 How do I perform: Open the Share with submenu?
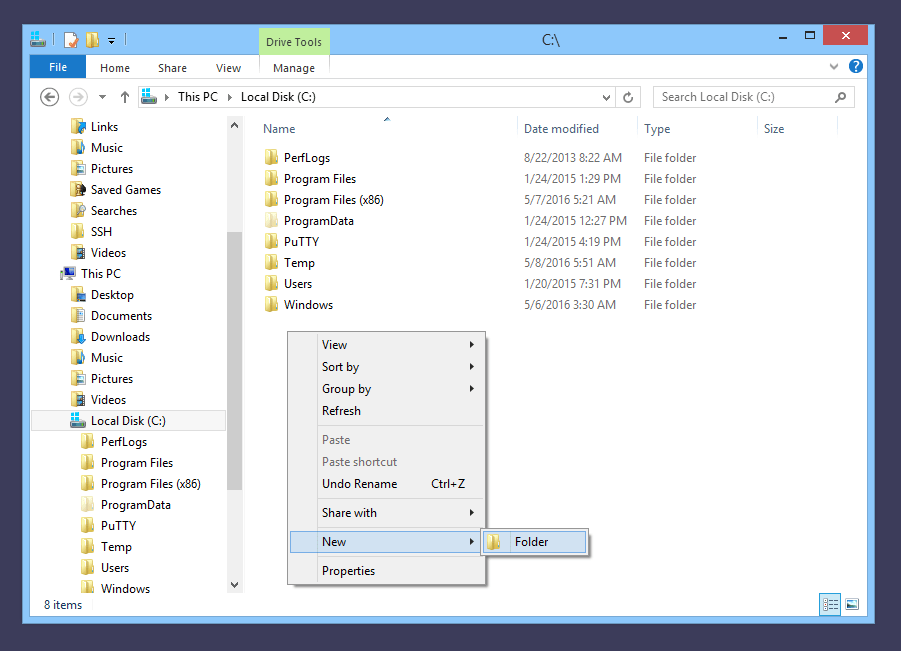click(387, 513)
